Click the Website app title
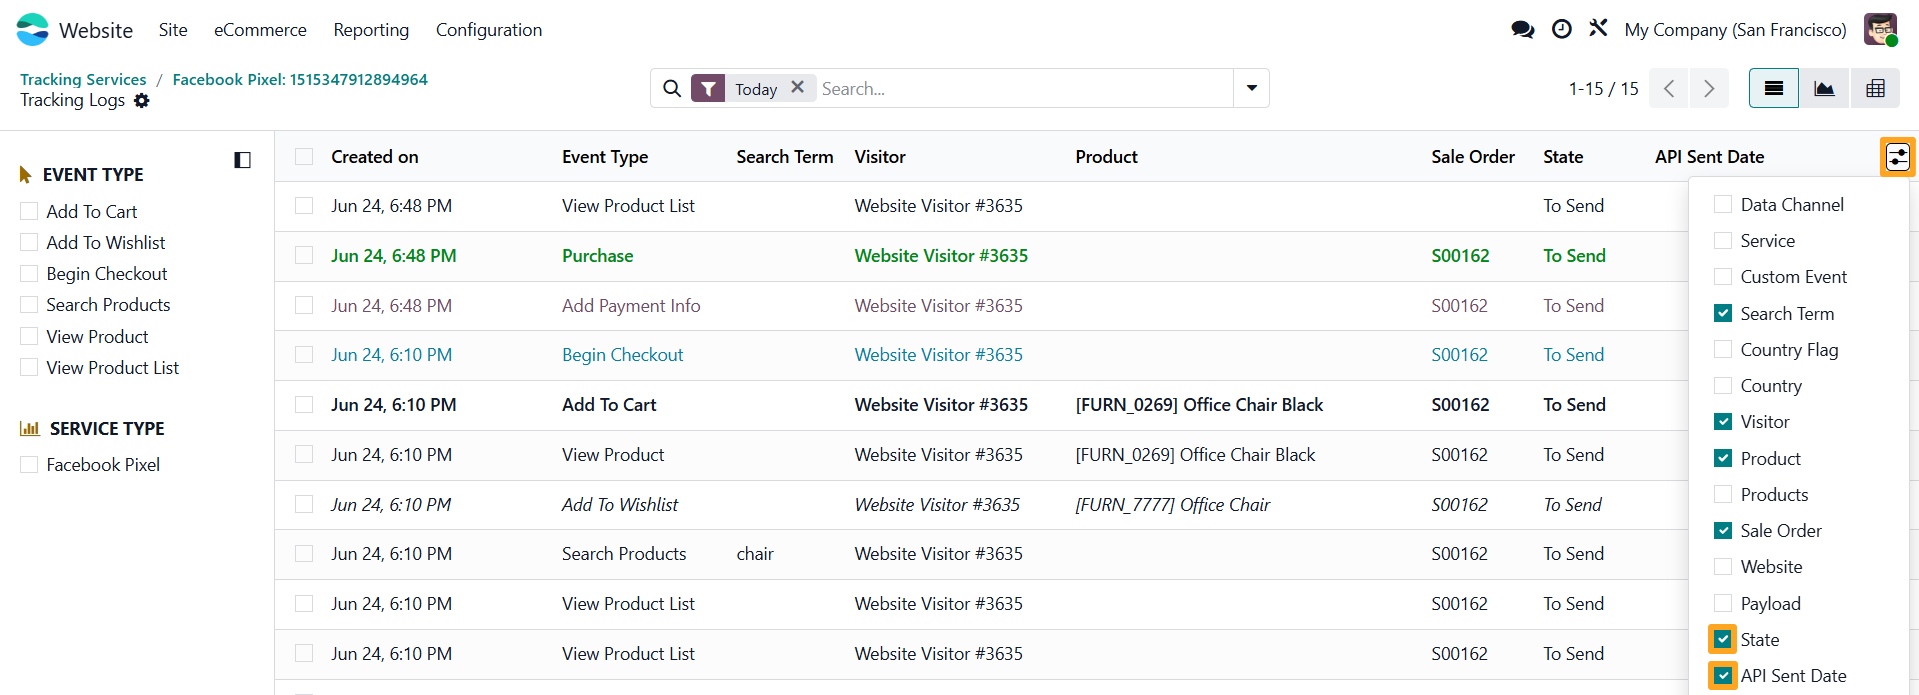1919x695 pixels. [x=96, y=30]
